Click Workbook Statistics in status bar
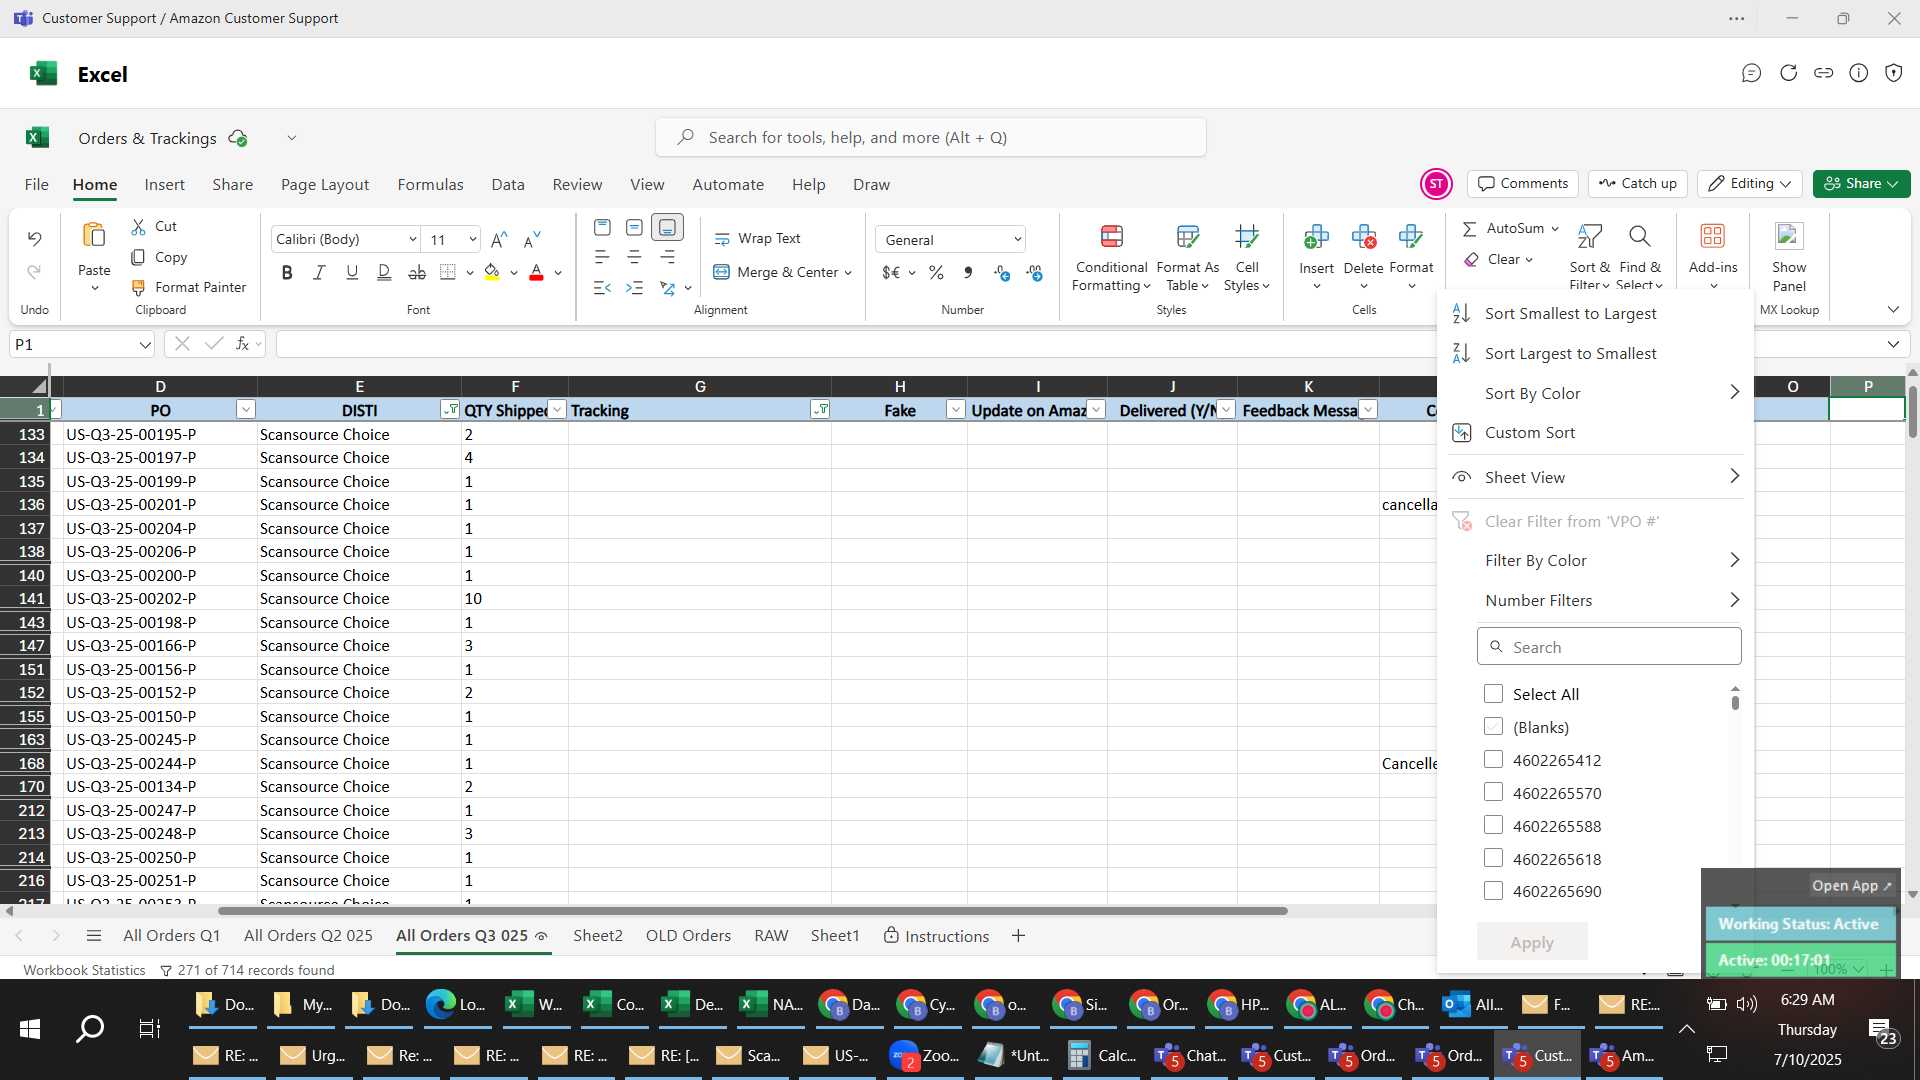 [84, 970]
